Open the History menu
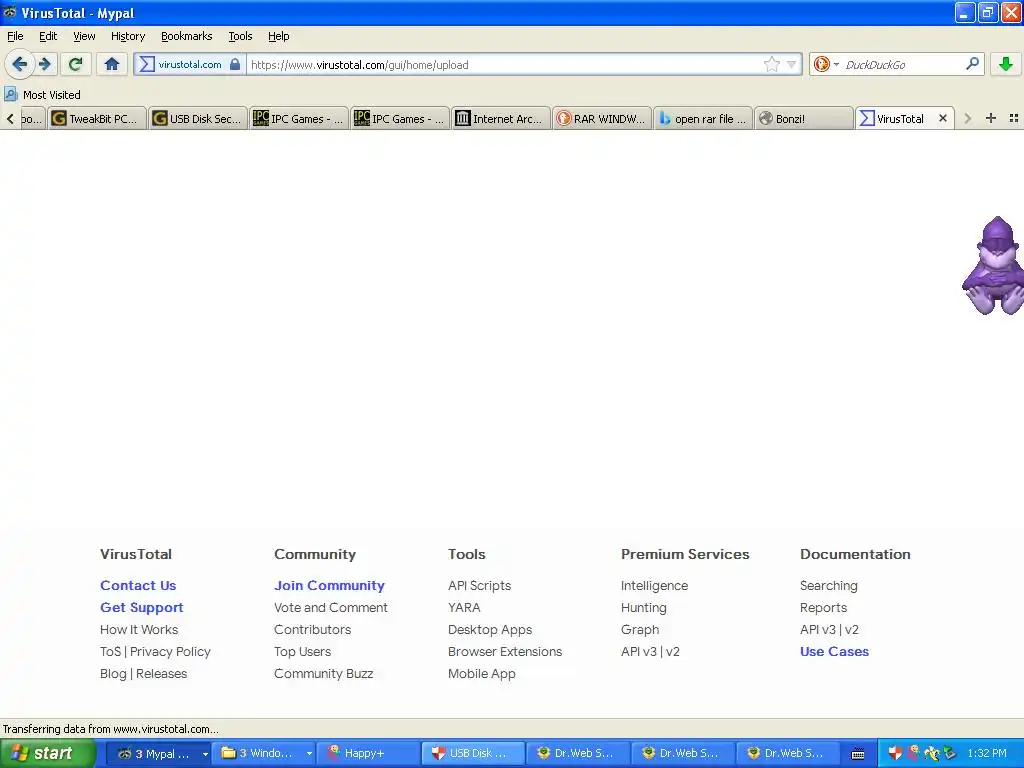 click(x=128, y=36)
